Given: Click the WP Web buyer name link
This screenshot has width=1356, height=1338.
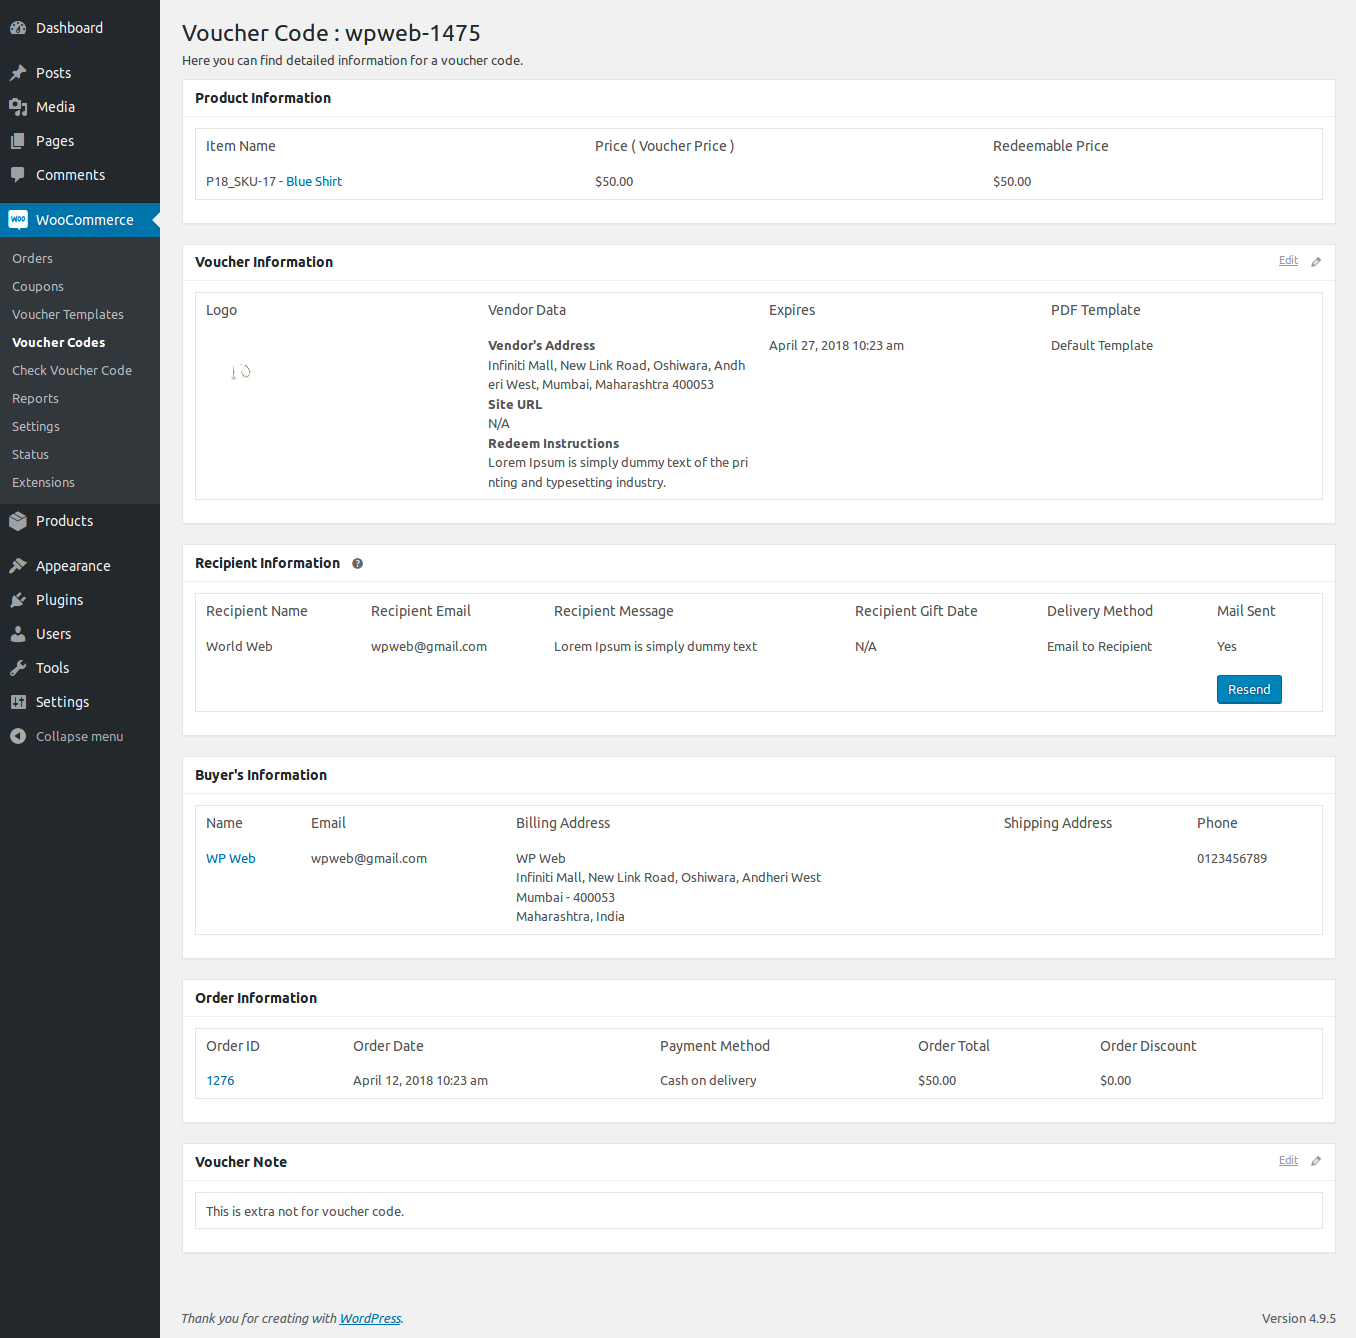Looking at the screenshot, I should point(231,859).
